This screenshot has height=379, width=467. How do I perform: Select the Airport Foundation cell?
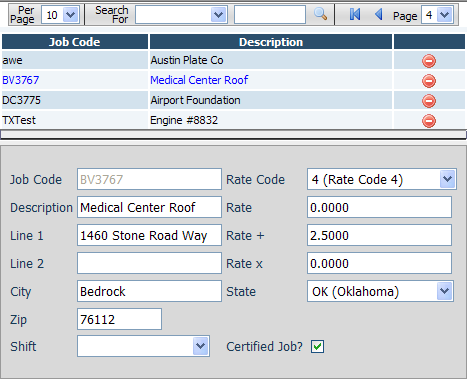[x=271, y=100]
